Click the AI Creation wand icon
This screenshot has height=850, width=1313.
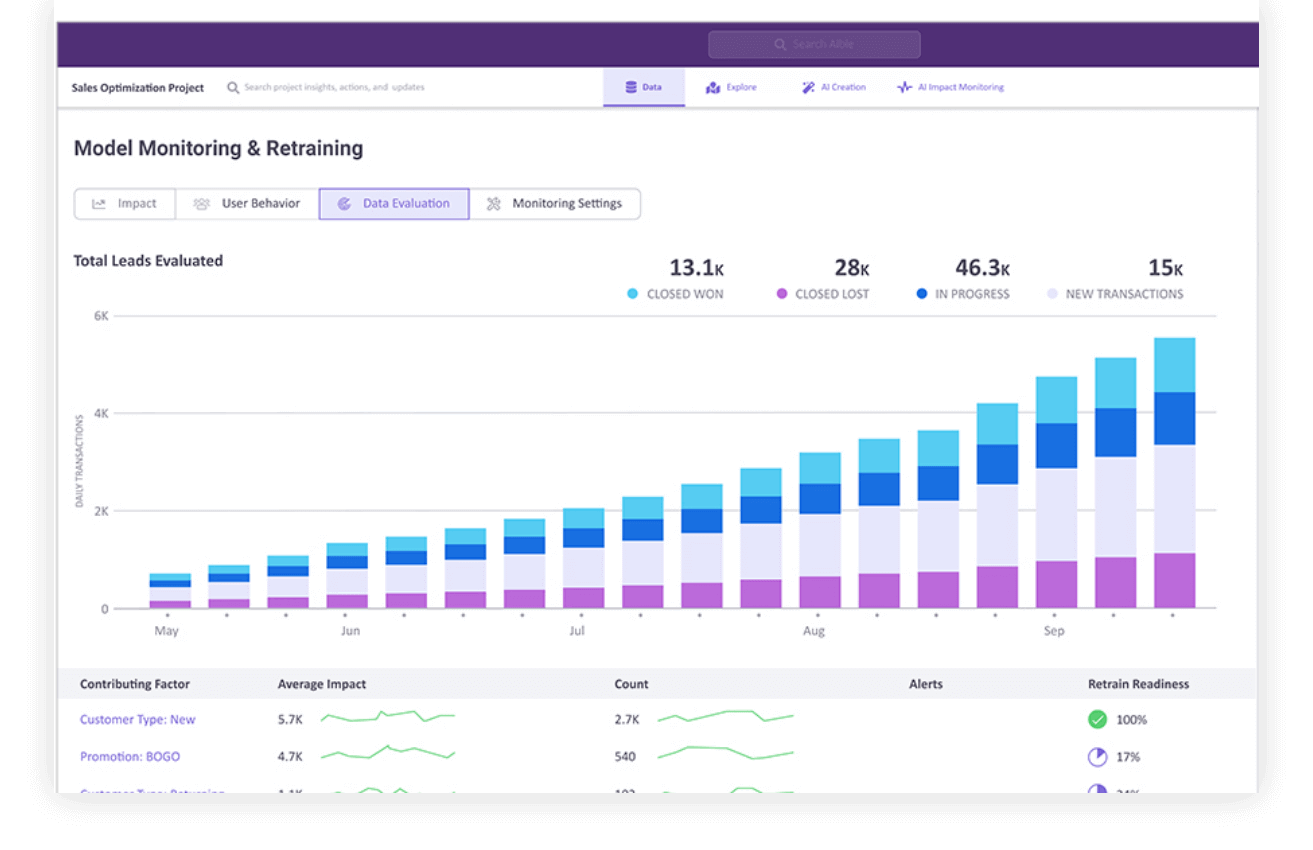tap(808, 88)
